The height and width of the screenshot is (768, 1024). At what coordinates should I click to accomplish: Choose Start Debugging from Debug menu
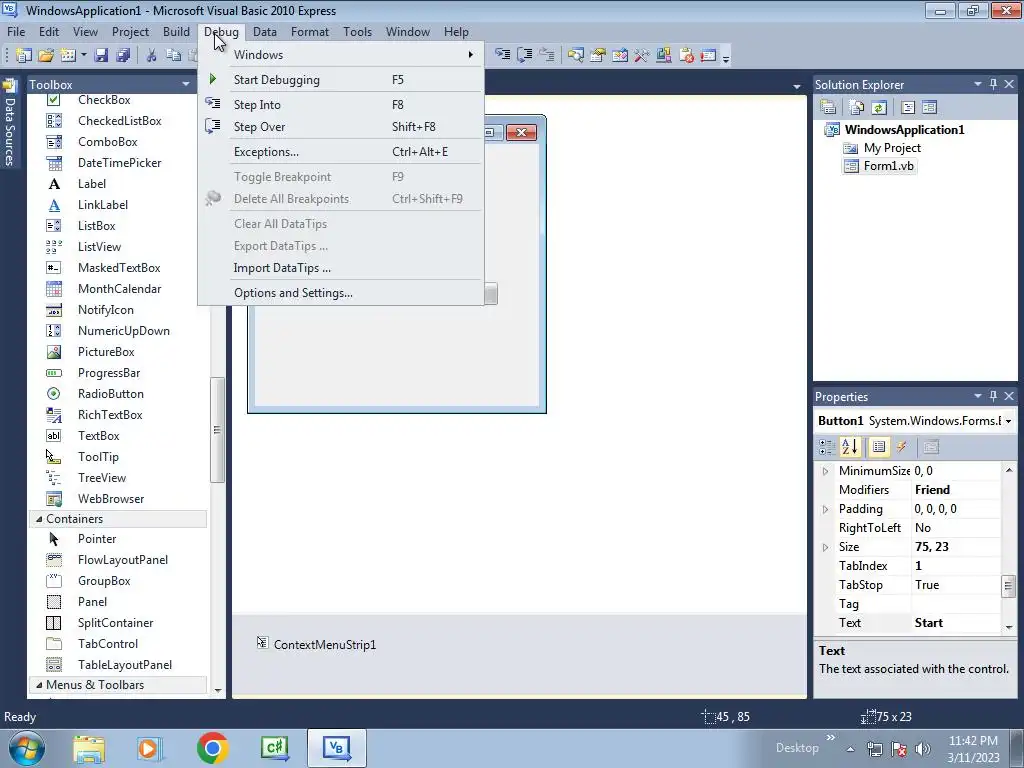tap(341, 80)
